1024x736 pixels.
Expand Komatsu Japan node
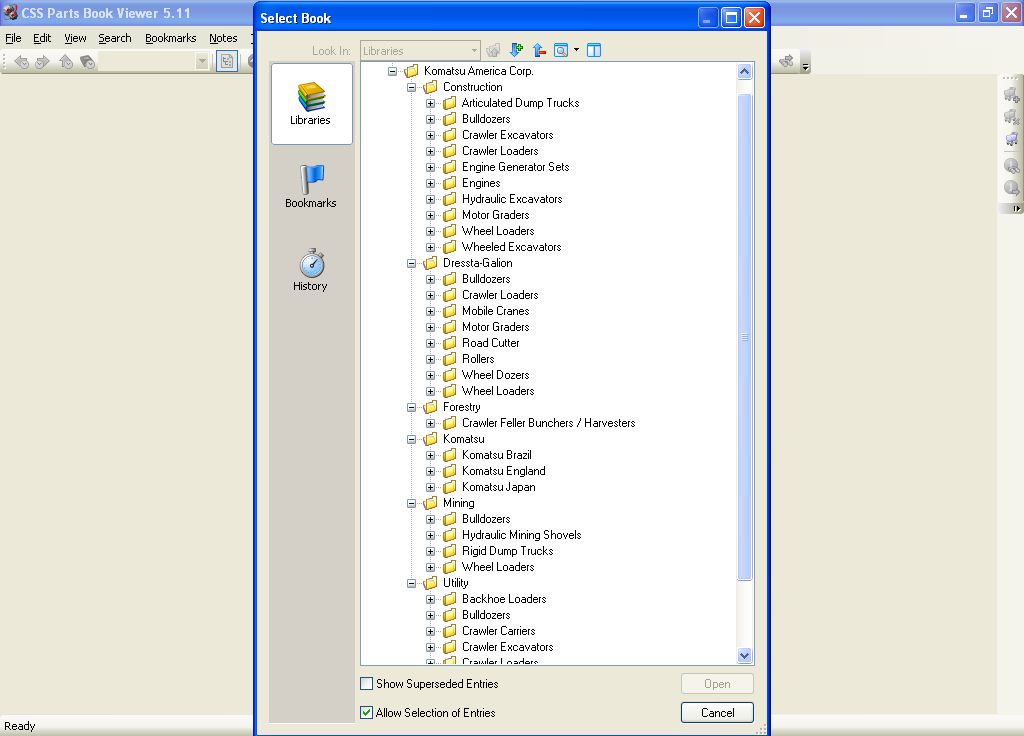point(430,487)
